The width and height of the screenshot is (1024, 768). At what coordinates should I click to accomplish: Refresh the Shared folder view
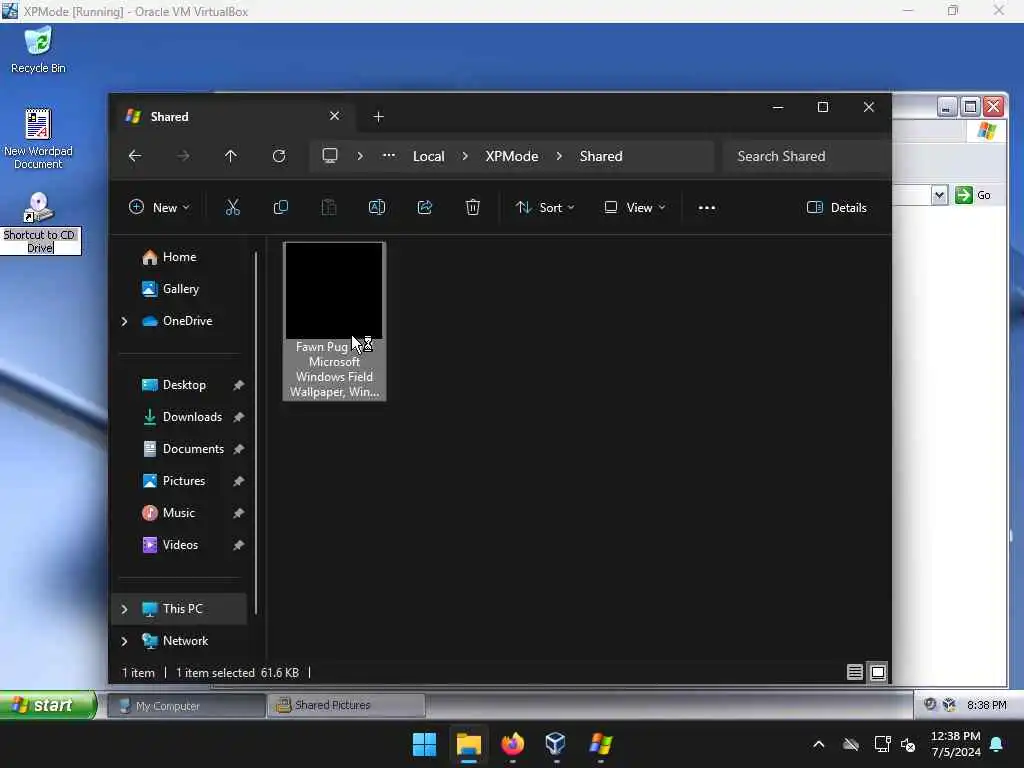[x=279, y=156]
